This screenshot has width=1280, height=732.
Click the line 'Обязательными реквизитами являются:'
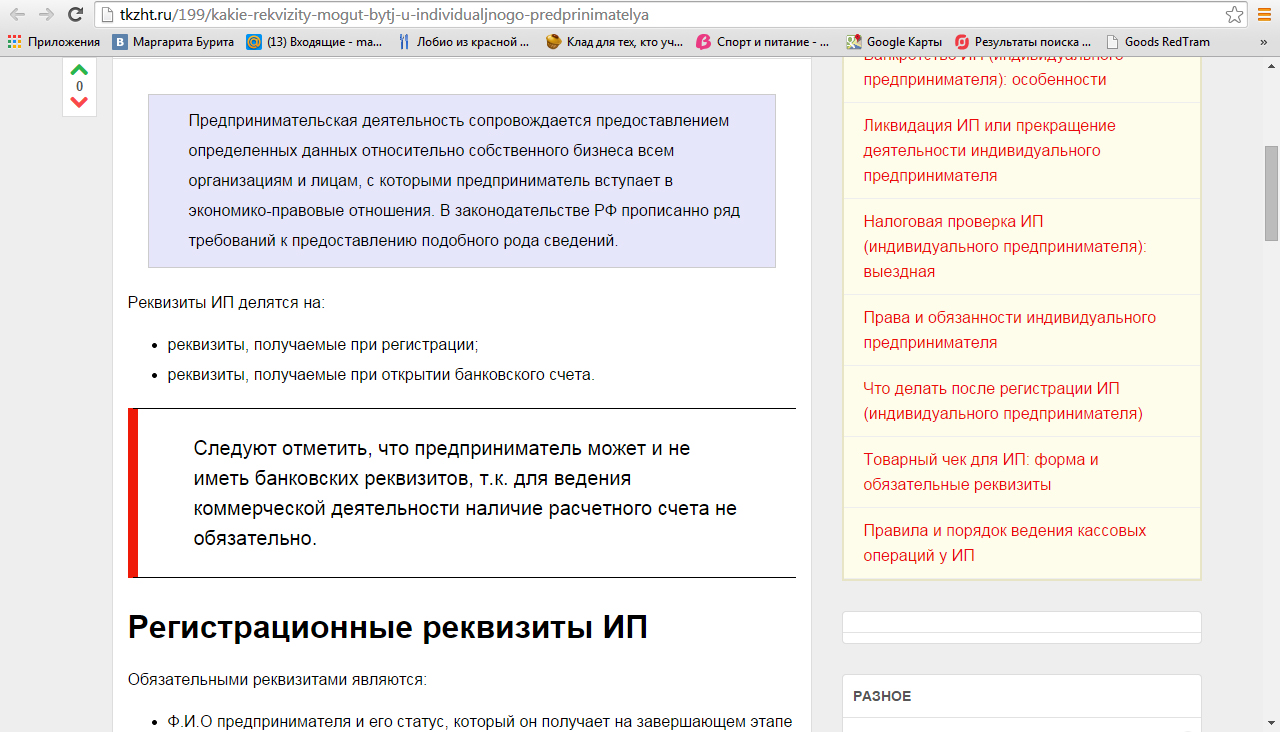pyautogui.click(x=277, y=680)
